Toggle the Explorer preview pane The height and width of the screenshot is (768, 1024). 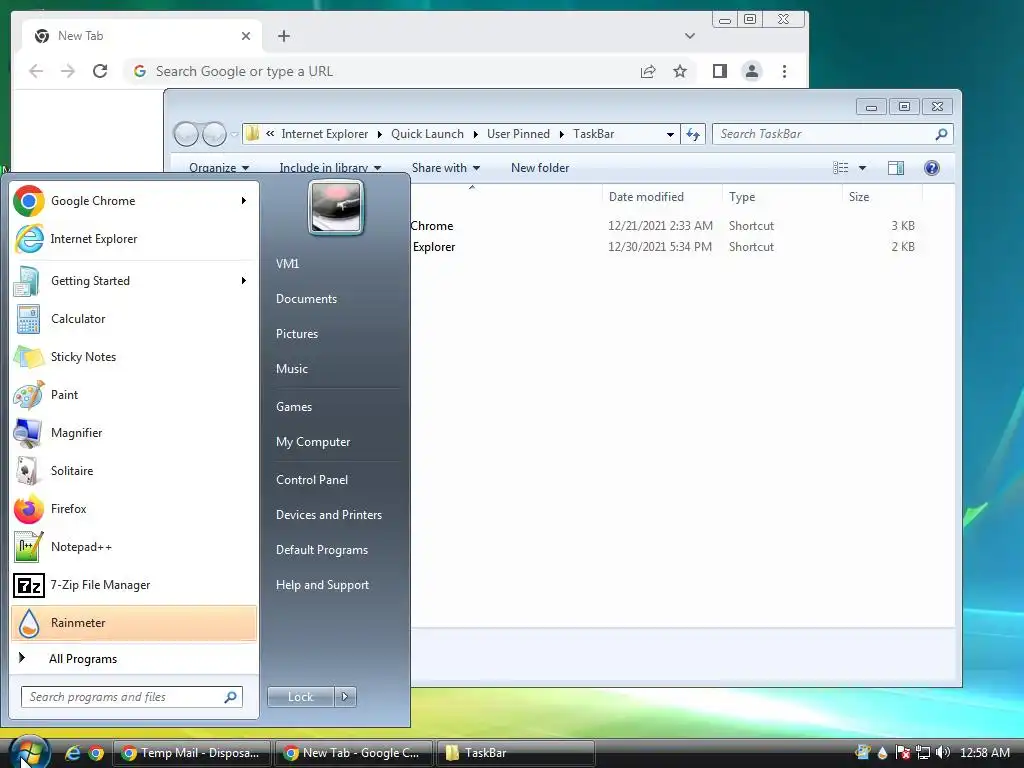tap(896, 168)
